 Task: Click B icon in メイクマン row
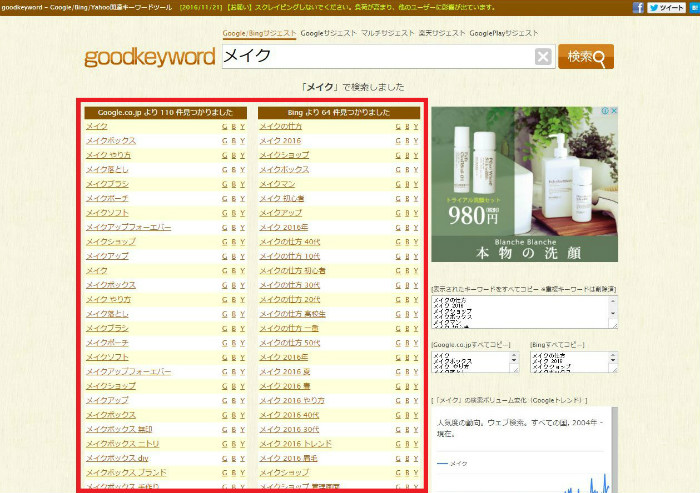pyautogui.click(x=407, y=184)
